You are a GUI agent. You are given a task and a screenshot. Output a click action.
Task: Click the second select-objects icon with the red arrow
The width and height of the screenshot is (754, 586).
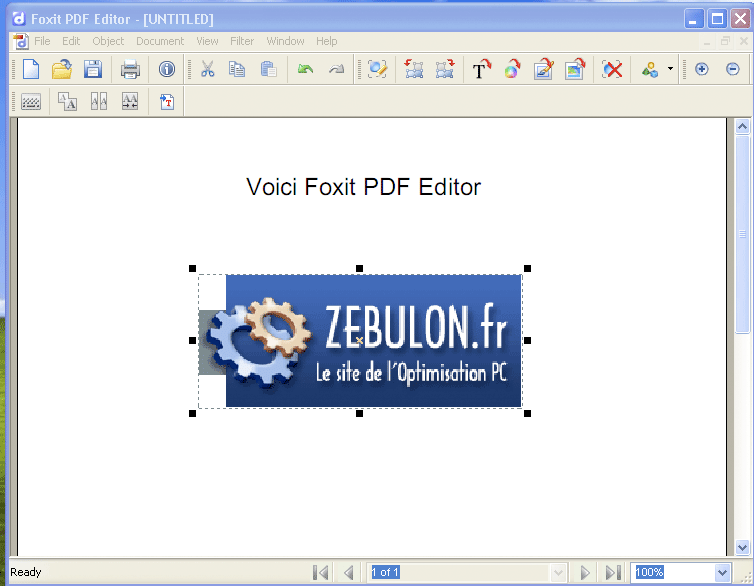(445, 69)
